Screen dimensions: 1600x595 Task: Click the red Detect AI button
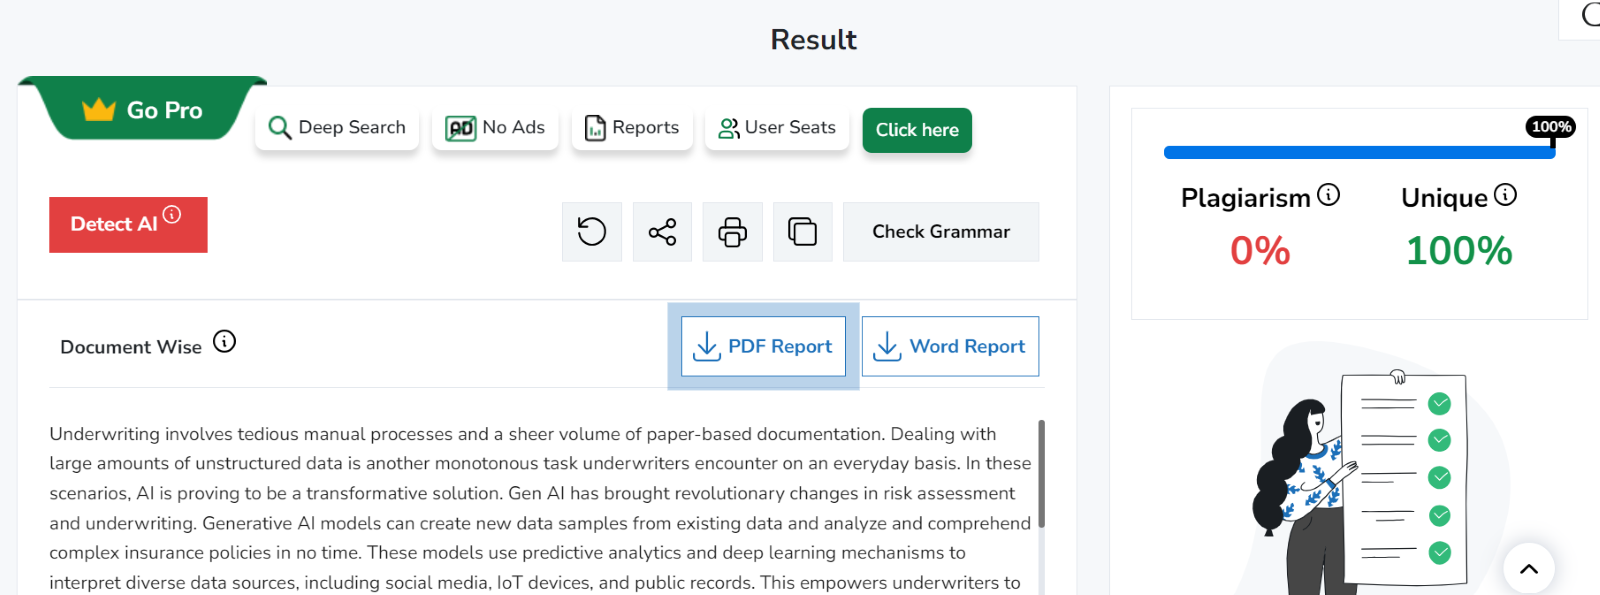click(114, 225)
